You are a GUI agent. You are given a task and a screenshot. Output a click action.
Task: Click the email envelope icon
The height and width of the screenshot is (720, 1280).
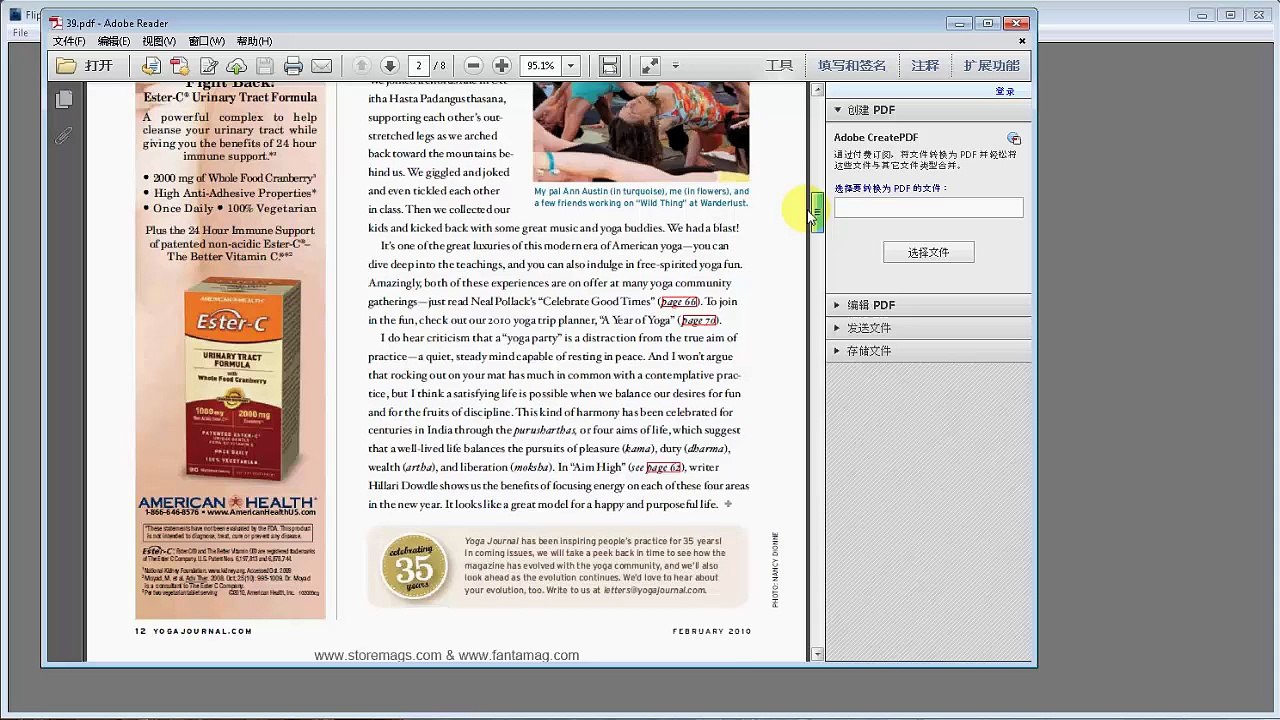[x=321, y=66]
